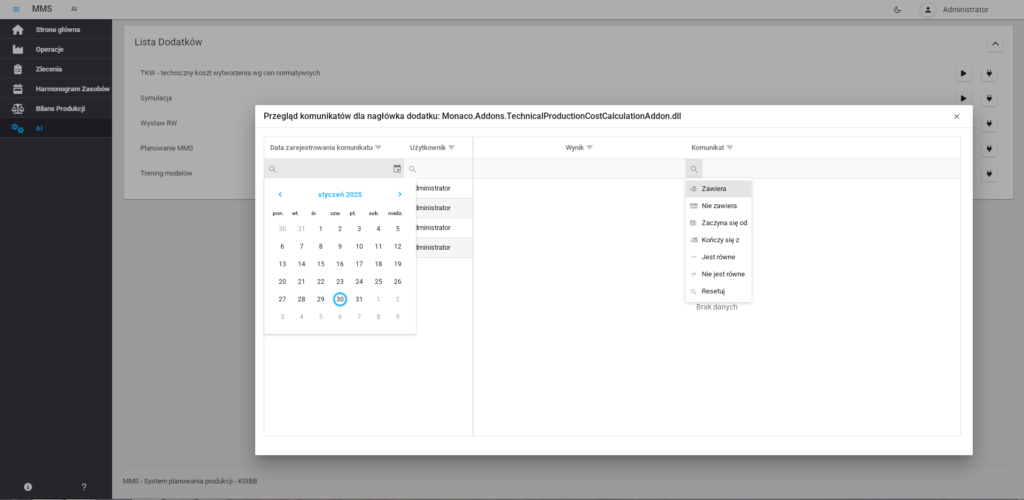This screenshot has width=1024, height=500.
Task: Choose 'Zaczyna się od' from filter menu
Action: 724,222
